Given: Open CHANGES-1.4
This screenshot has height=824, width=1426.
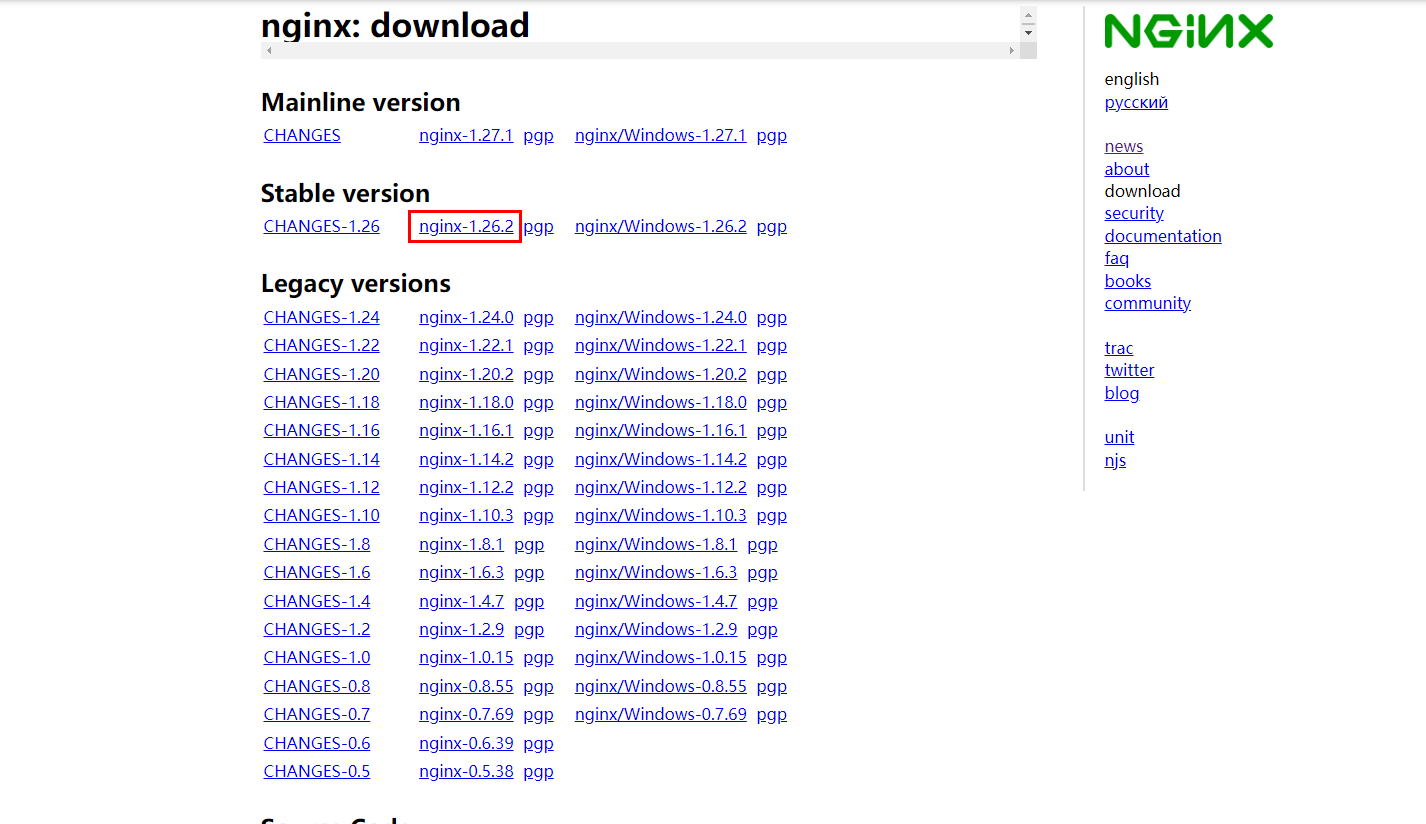Looking at the screenshot, I should 317,601.
